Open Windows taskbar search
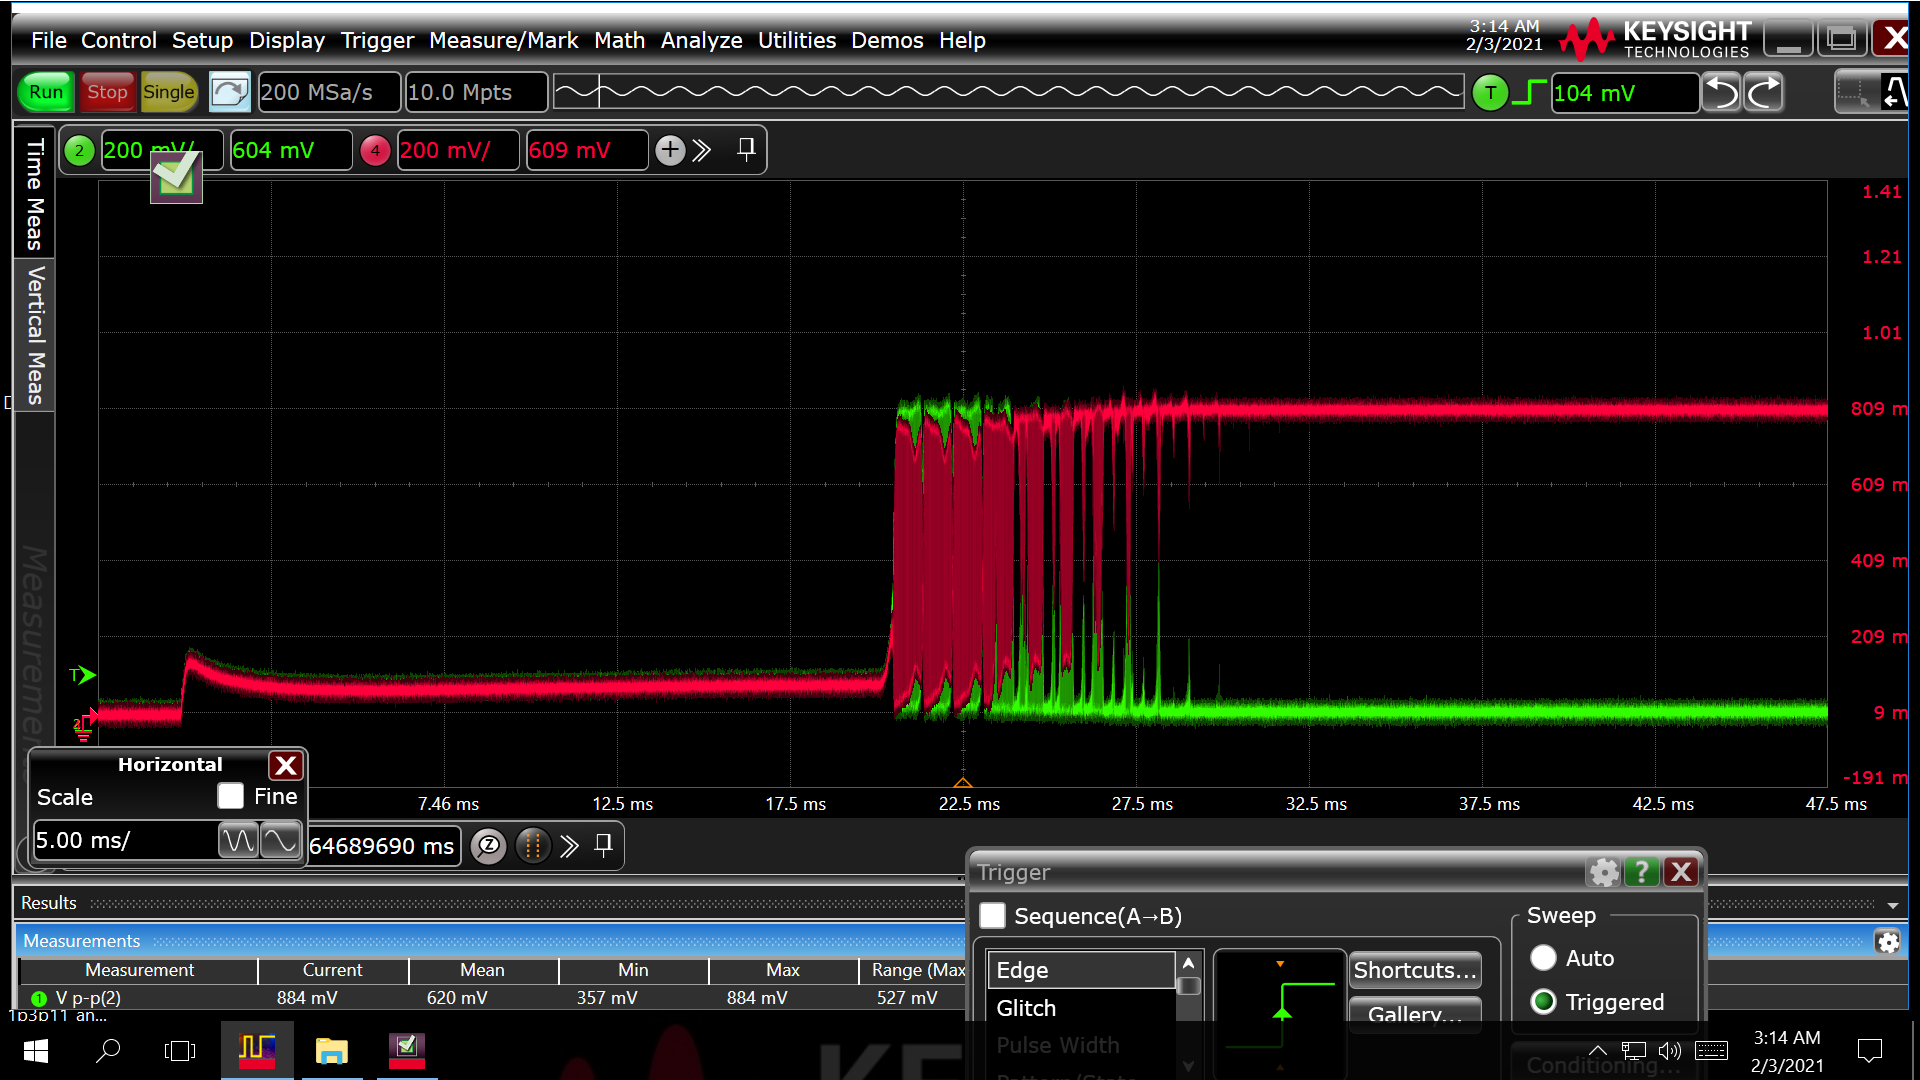 click(108, 1051)
